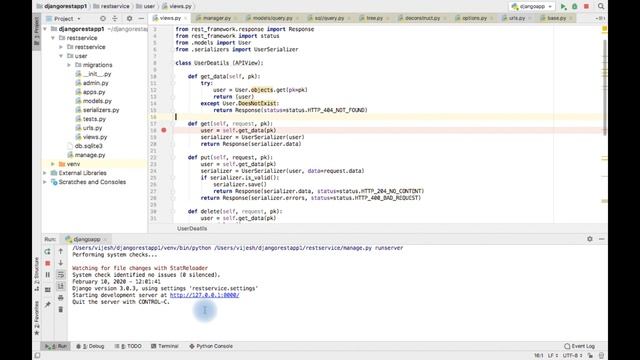Image resolution: width=640 pixels, height=360 pixels.
Task: Click the locate-file target icon in Project panel
Action: click(103, 18)
